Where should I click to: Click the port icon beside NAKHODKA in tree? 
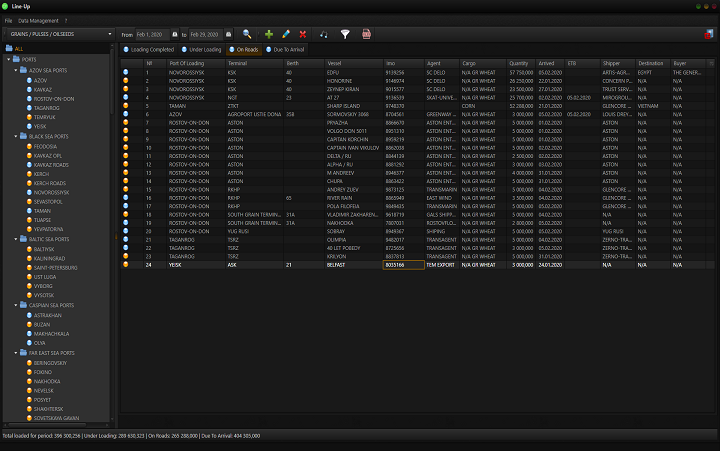click(x=29, y=381)
